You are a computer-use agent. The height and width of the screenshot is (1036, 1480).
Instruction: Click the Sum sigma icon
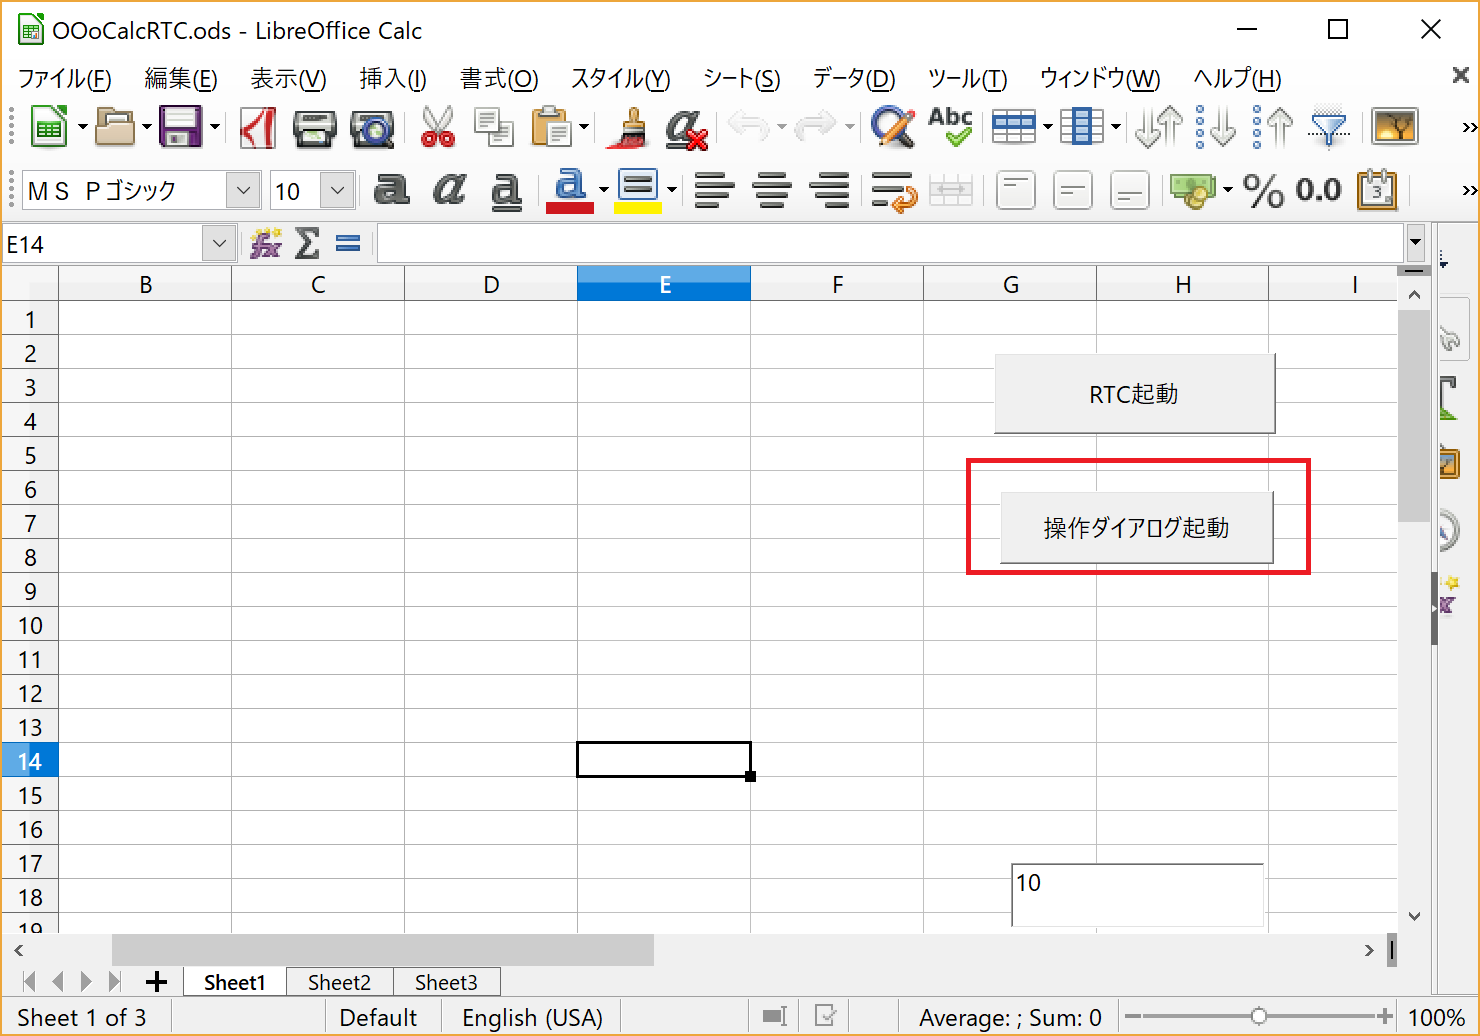(308, 243)
